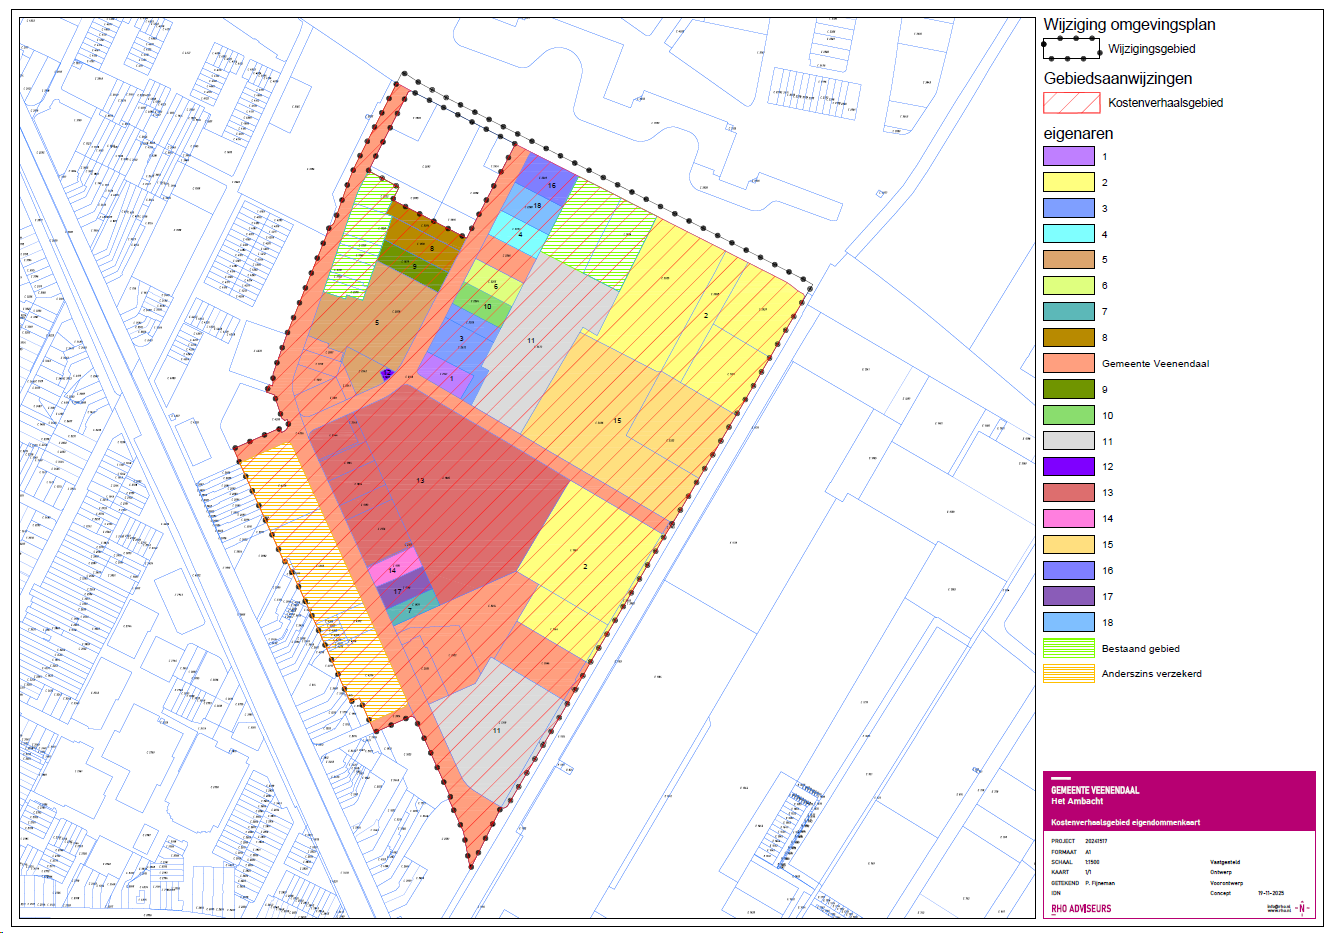Select the pink swatch for owner 14
Screen dimensions: 1330x933
point(1069,519)
